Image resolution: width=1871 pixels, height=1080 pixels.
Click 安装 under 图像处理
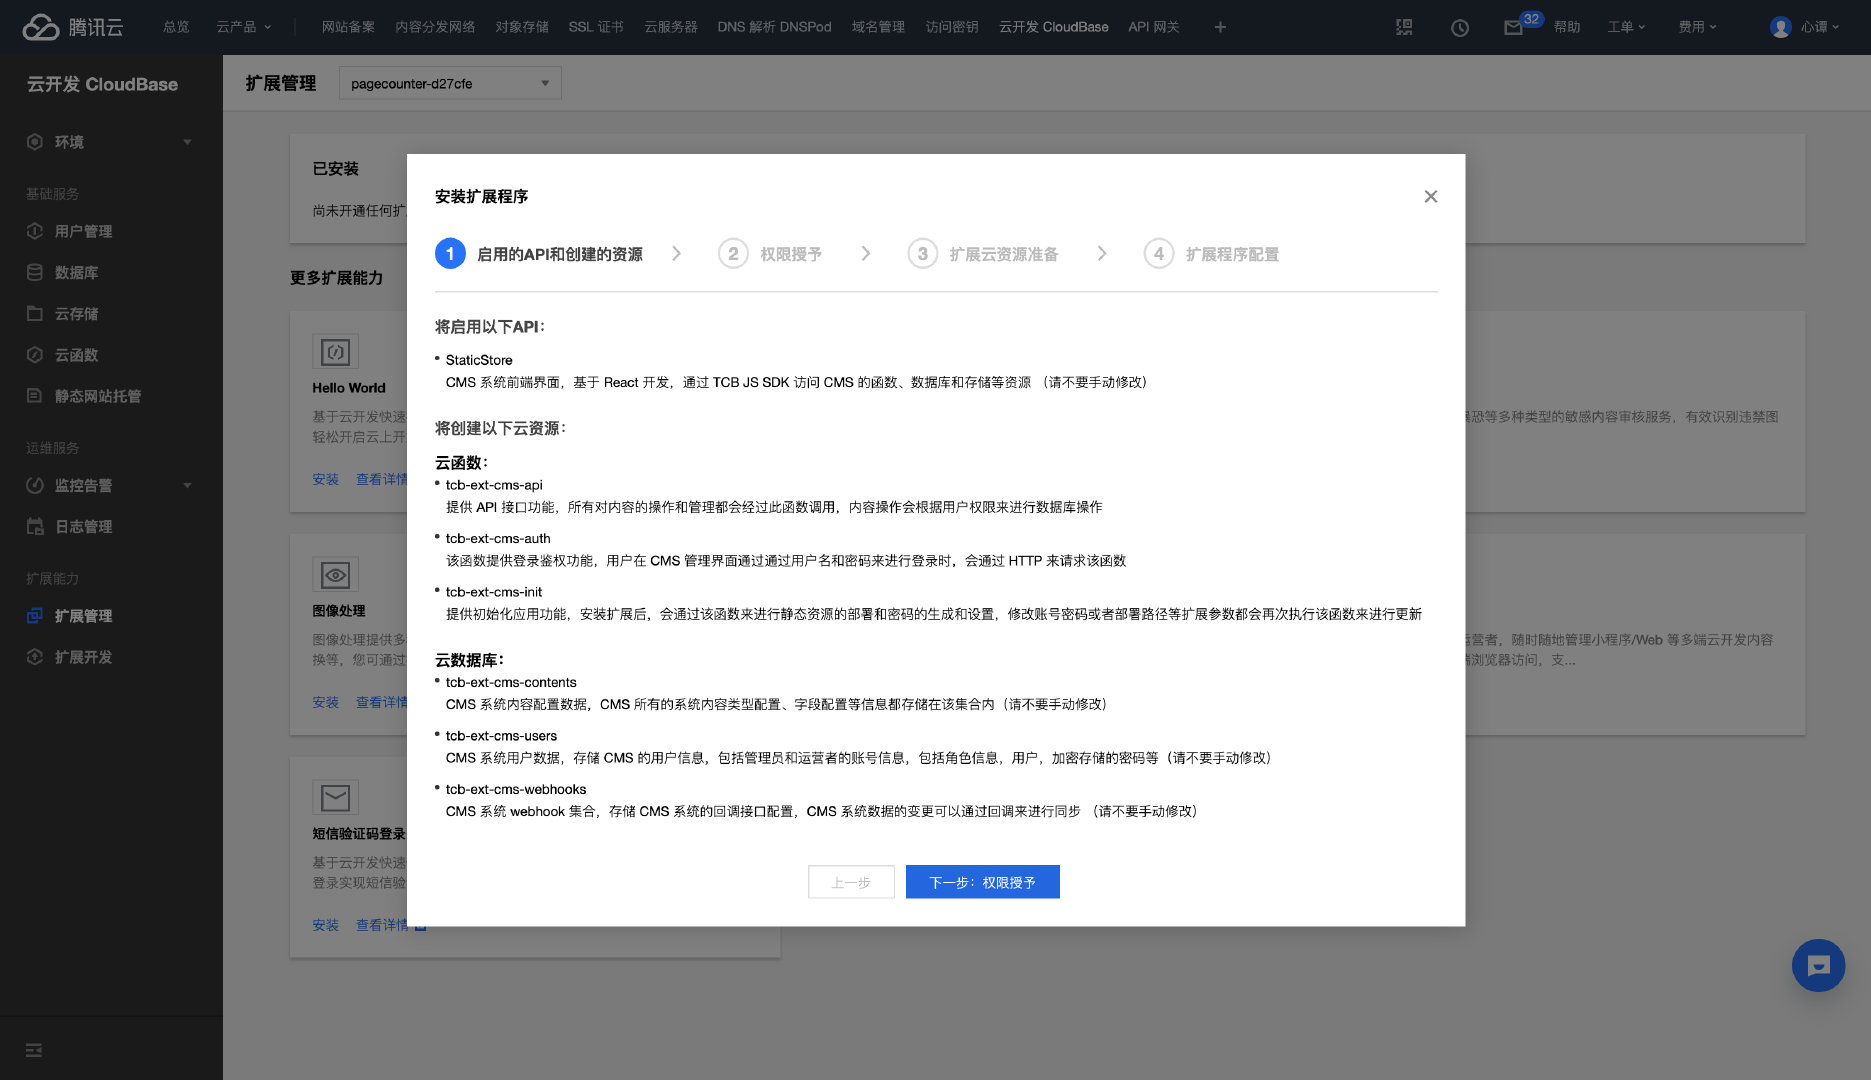click(x=326, y=703)
